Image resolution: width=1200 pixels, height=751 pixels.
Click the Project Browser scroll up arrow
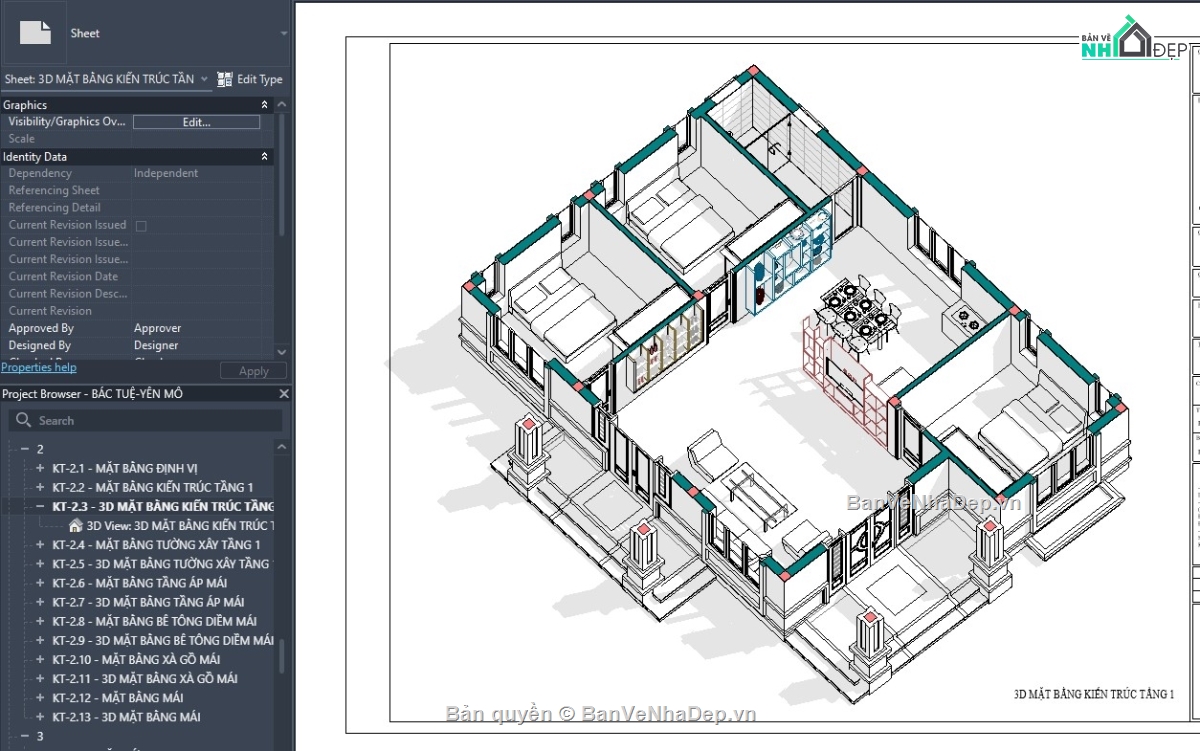click(281, 446)
